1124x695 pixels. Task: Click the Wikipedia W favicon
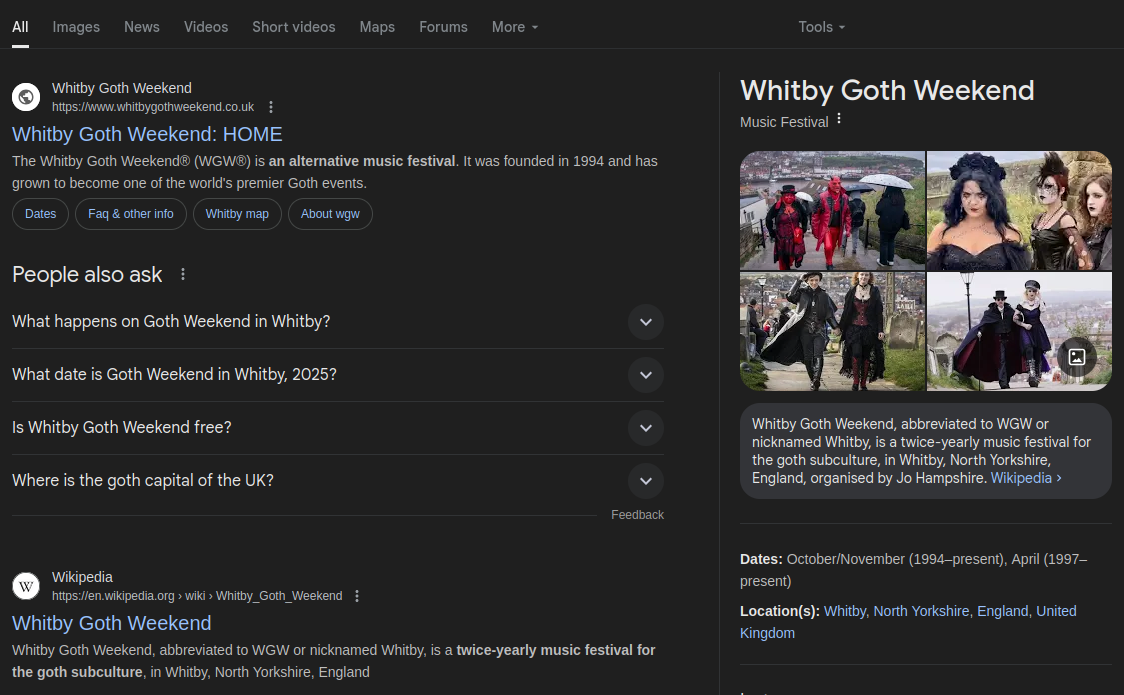pyautogui.click(x=26, y=586)
